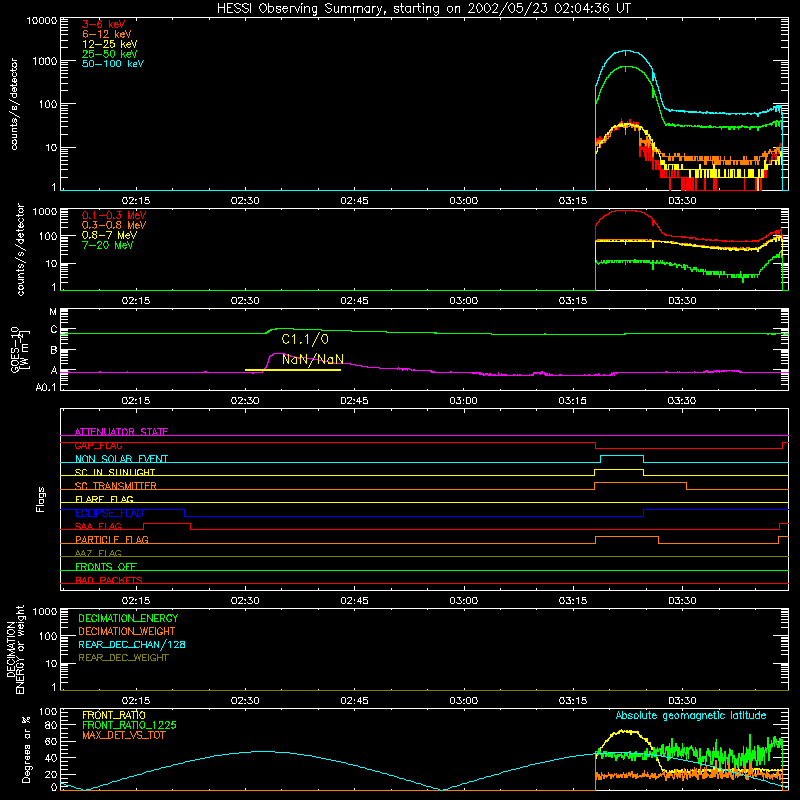
Task: Click the DECIMATION ENERGY or weight axis title
Action: click(x=15, y=649)
